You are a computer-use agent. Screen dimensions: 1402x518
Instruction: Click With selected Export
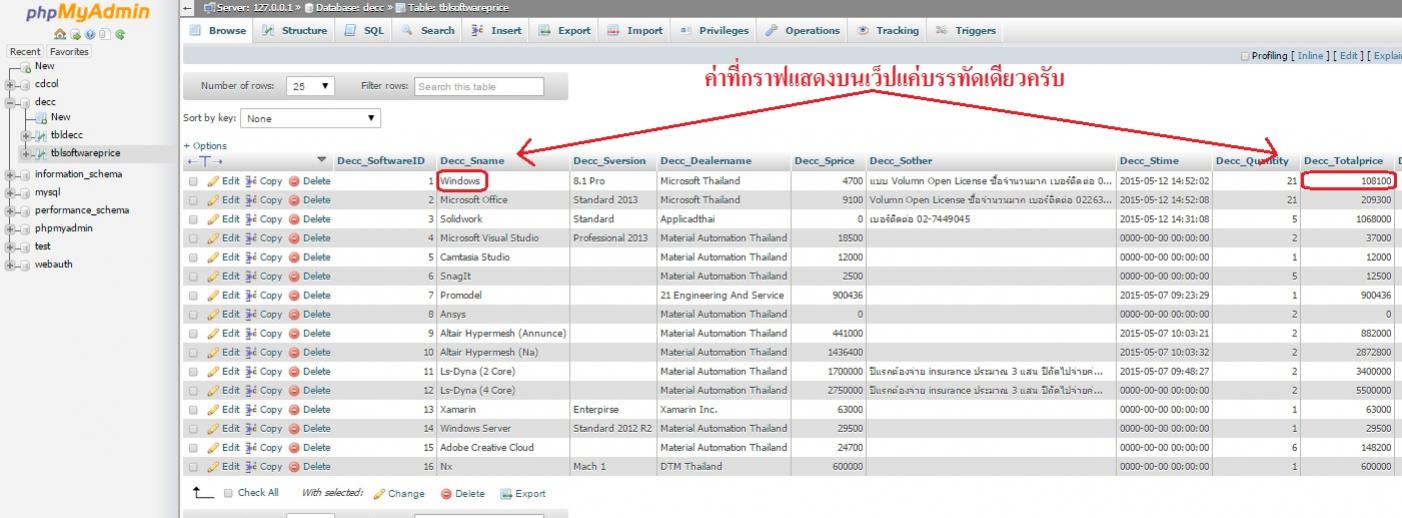click(522, 493)
